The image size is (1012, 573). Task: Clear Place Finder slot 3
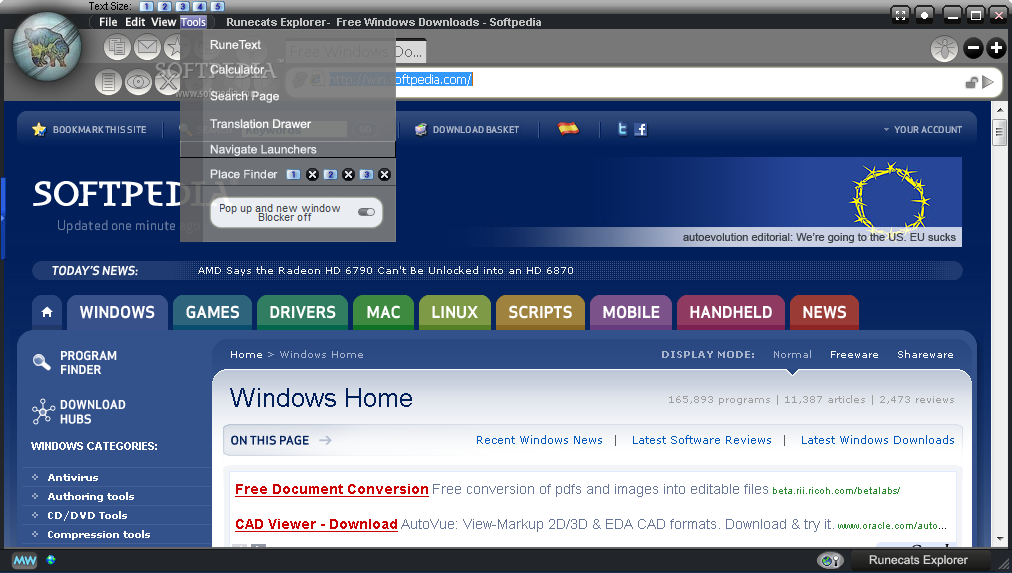pos(385,174)
